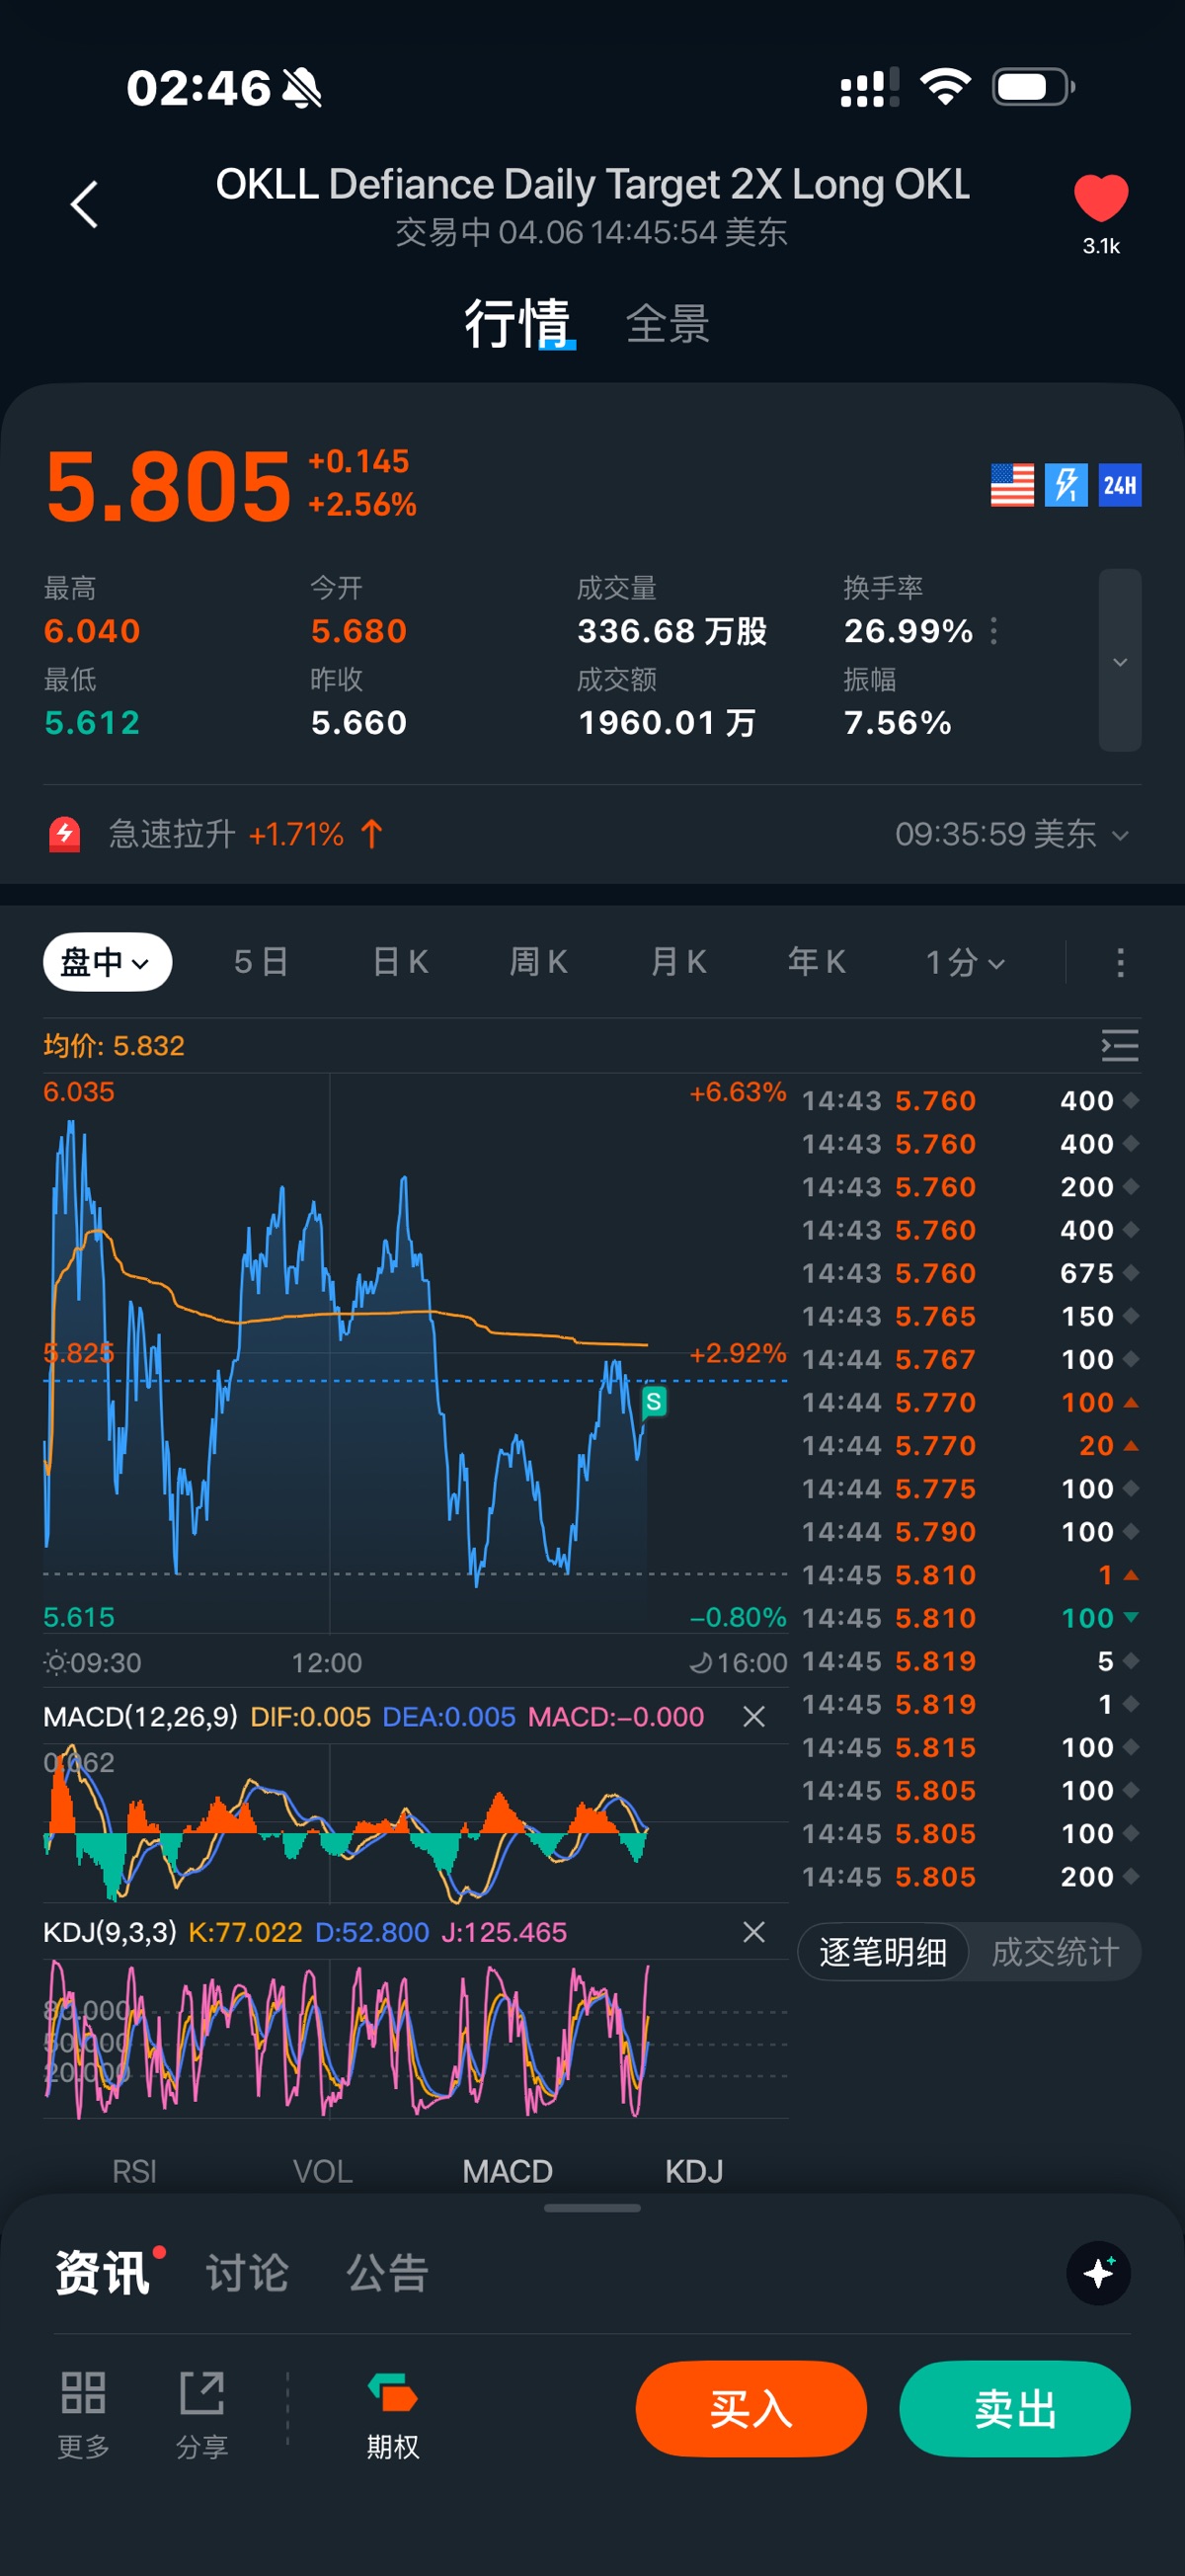Open the AI sparkle assistant icon
The image size is (1185, 2576).
[x=1098, y=2272]
